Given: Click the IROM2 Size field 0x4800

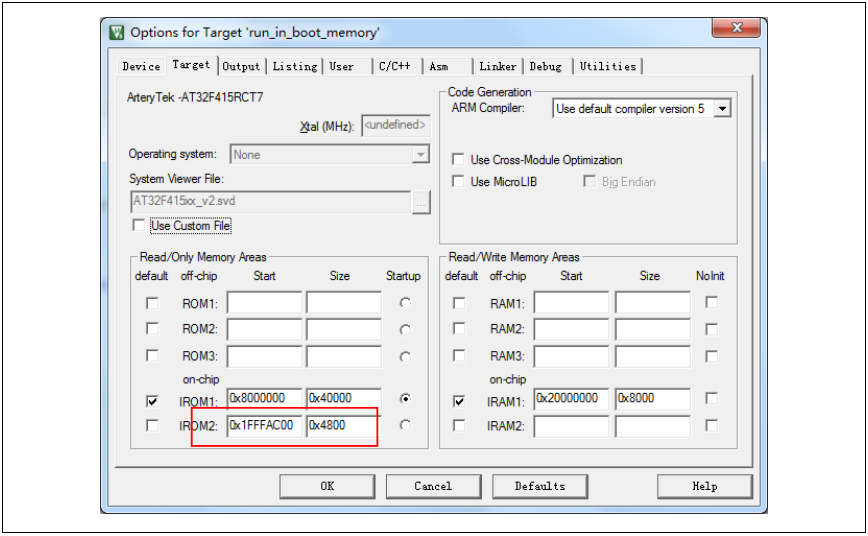Looking at the screenshot, I should click(x=344, y=425).
